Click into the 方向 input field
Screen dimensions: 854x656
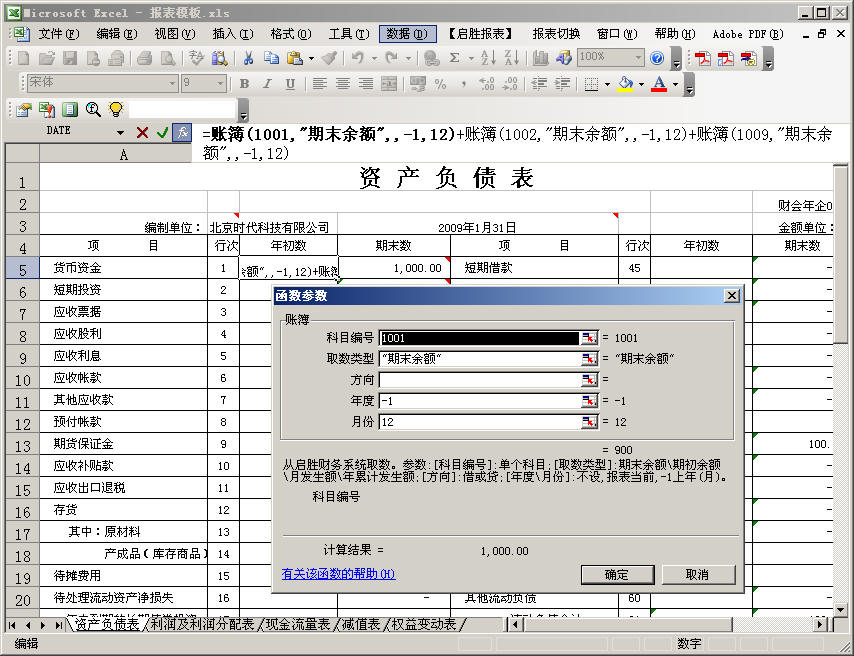tap(479, 380)
